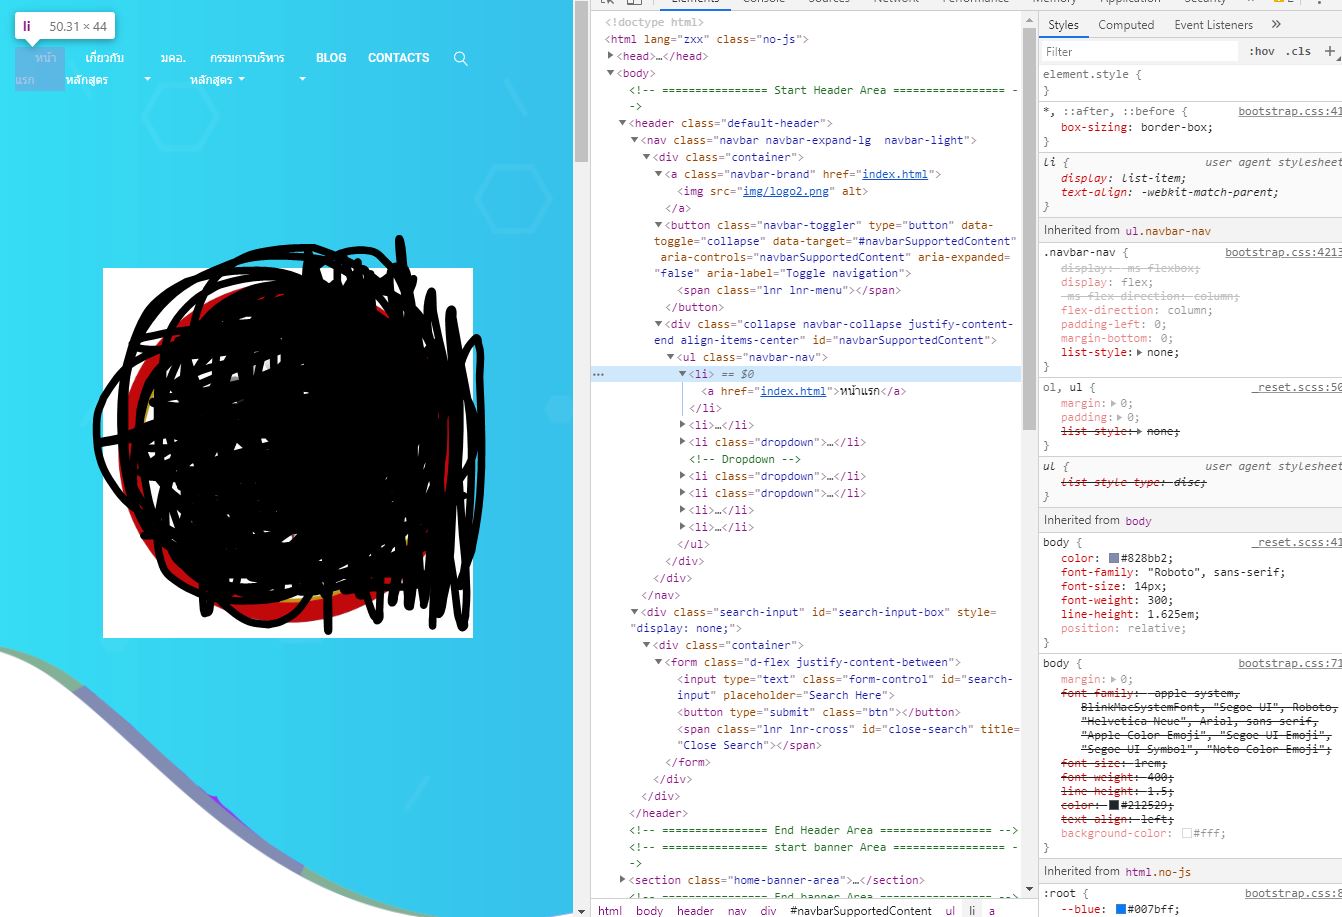This screenshot has height=917, width=1342.
Task: Select #navbarSupportedContent in the breadcrumb bar
Action: coord(860,910)
